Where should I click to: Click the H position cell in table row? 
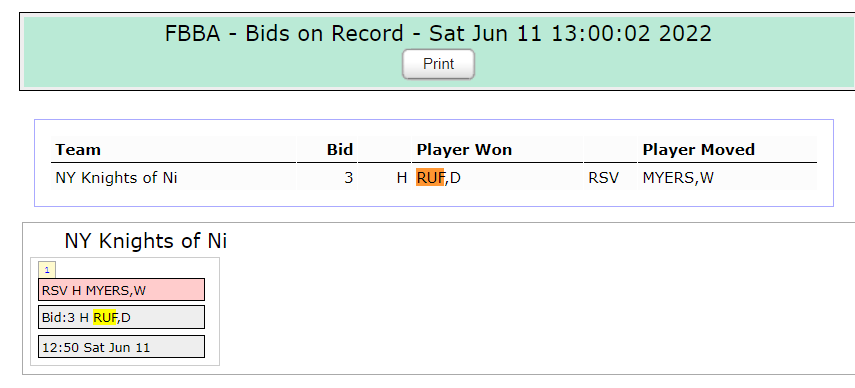pos(402,178)
